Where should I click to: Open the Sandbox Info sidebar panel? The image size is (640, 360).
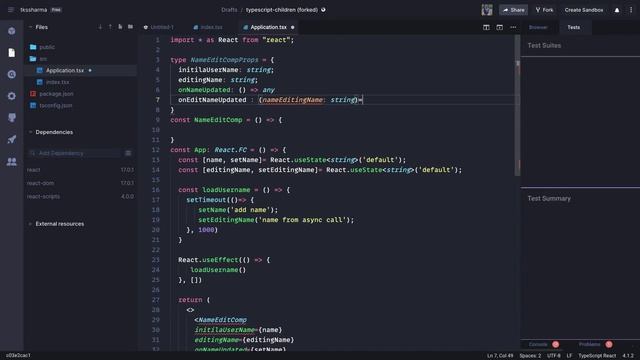[12, 31]
